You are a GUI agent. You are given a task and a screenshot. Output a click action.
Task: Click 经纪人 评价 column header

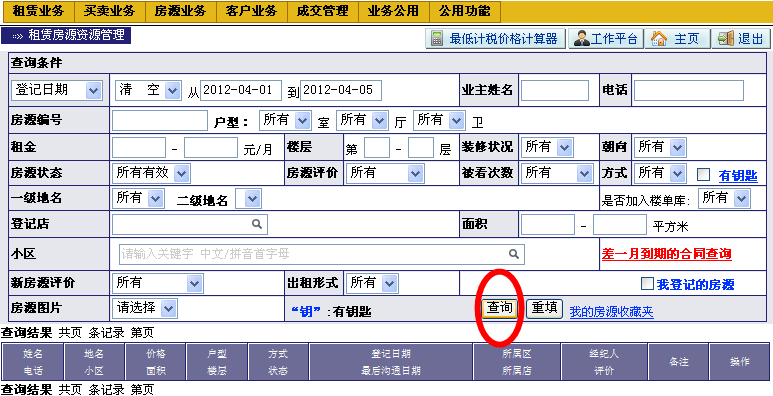[x=604, y=362]
